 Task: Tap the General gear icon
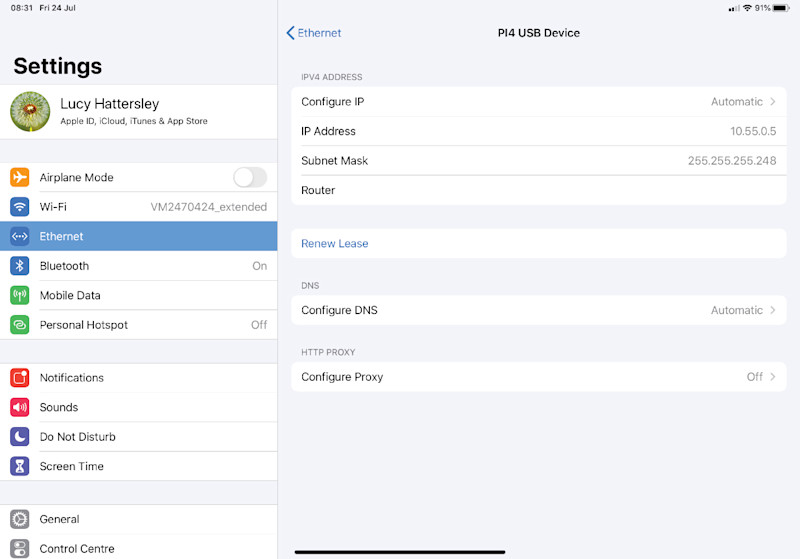(19, 519)
